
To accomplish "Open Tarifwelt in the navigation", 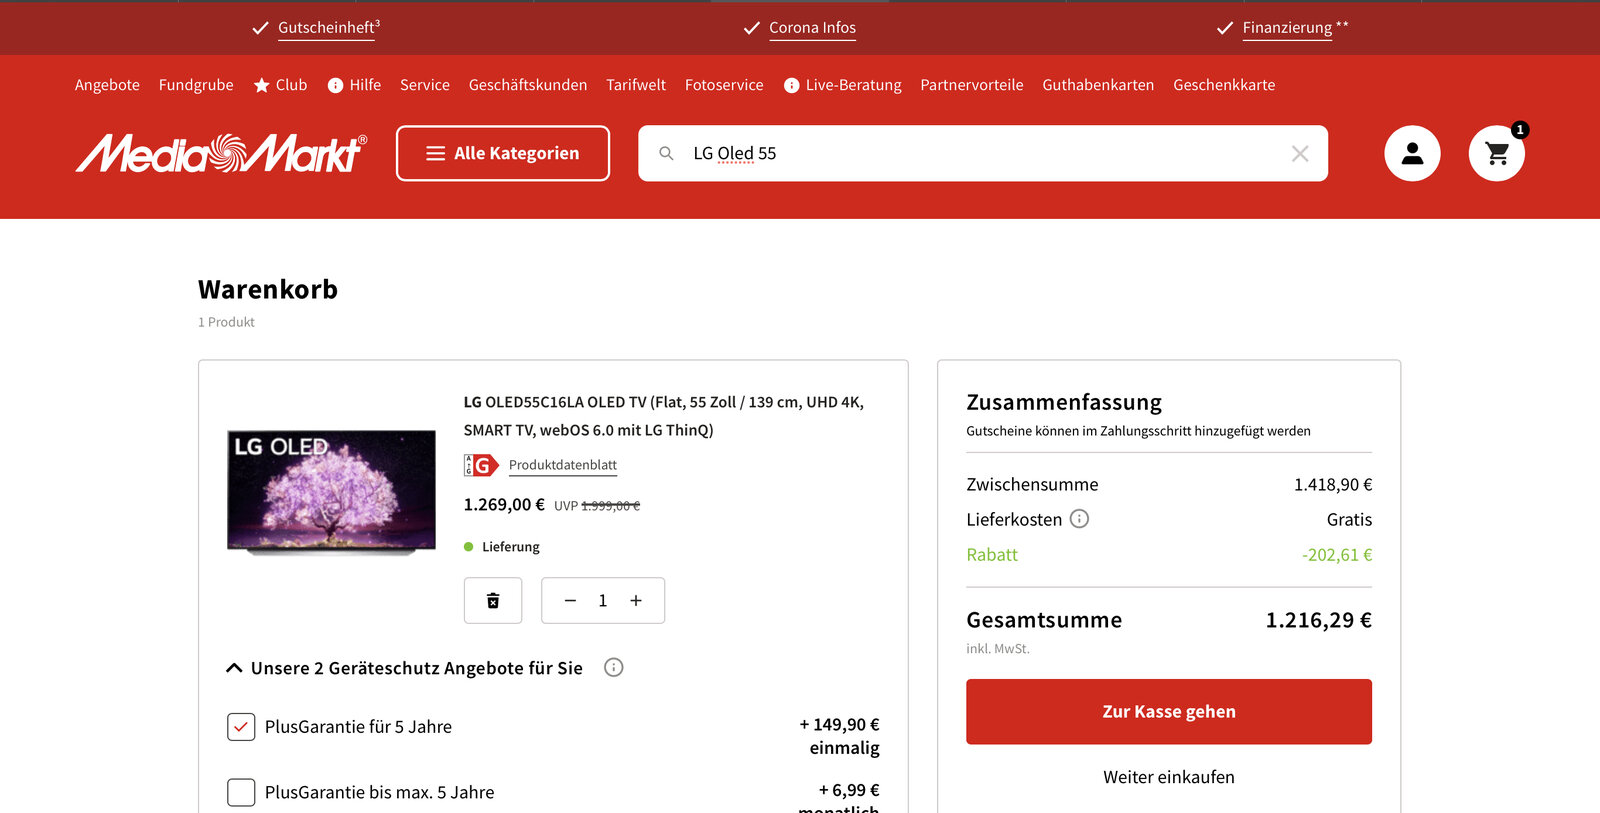I will 636,85.
